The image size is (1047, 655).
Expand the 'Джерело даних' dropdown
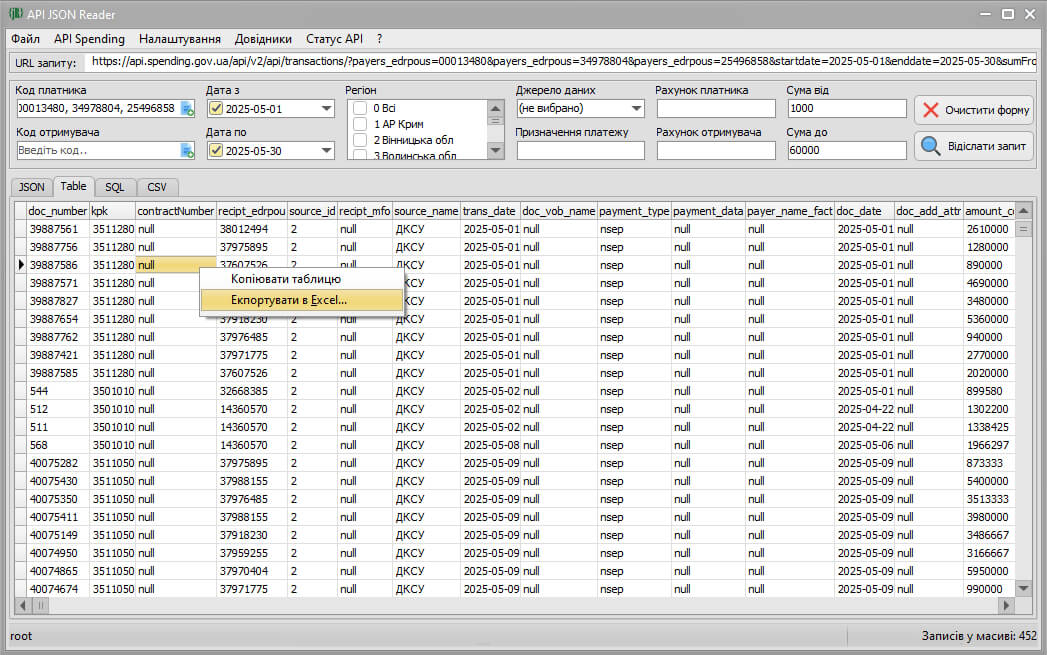(x=637, y=108)
